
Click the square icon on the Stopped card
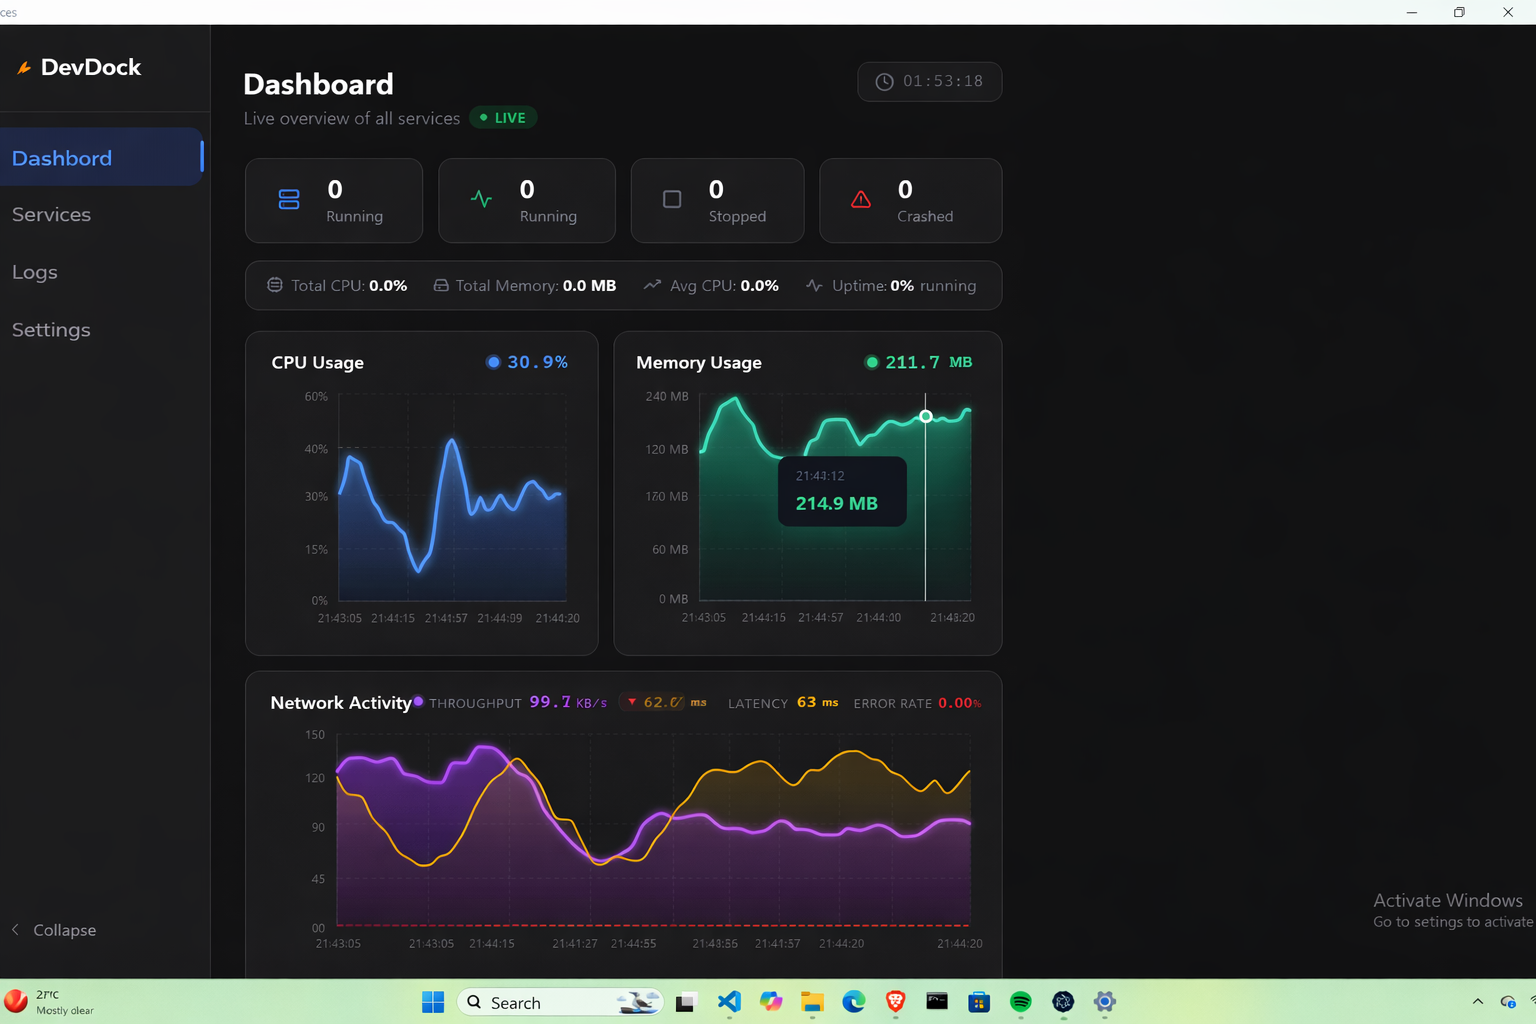[x=671, y=199]
